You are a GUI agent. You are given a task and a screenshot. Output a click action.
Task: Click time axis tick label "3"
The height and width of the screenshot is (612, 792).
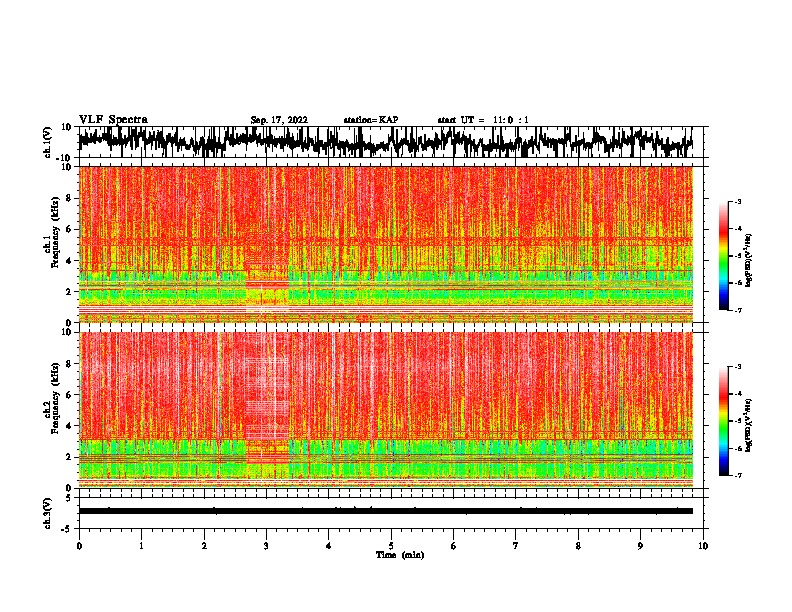(266, 545)
